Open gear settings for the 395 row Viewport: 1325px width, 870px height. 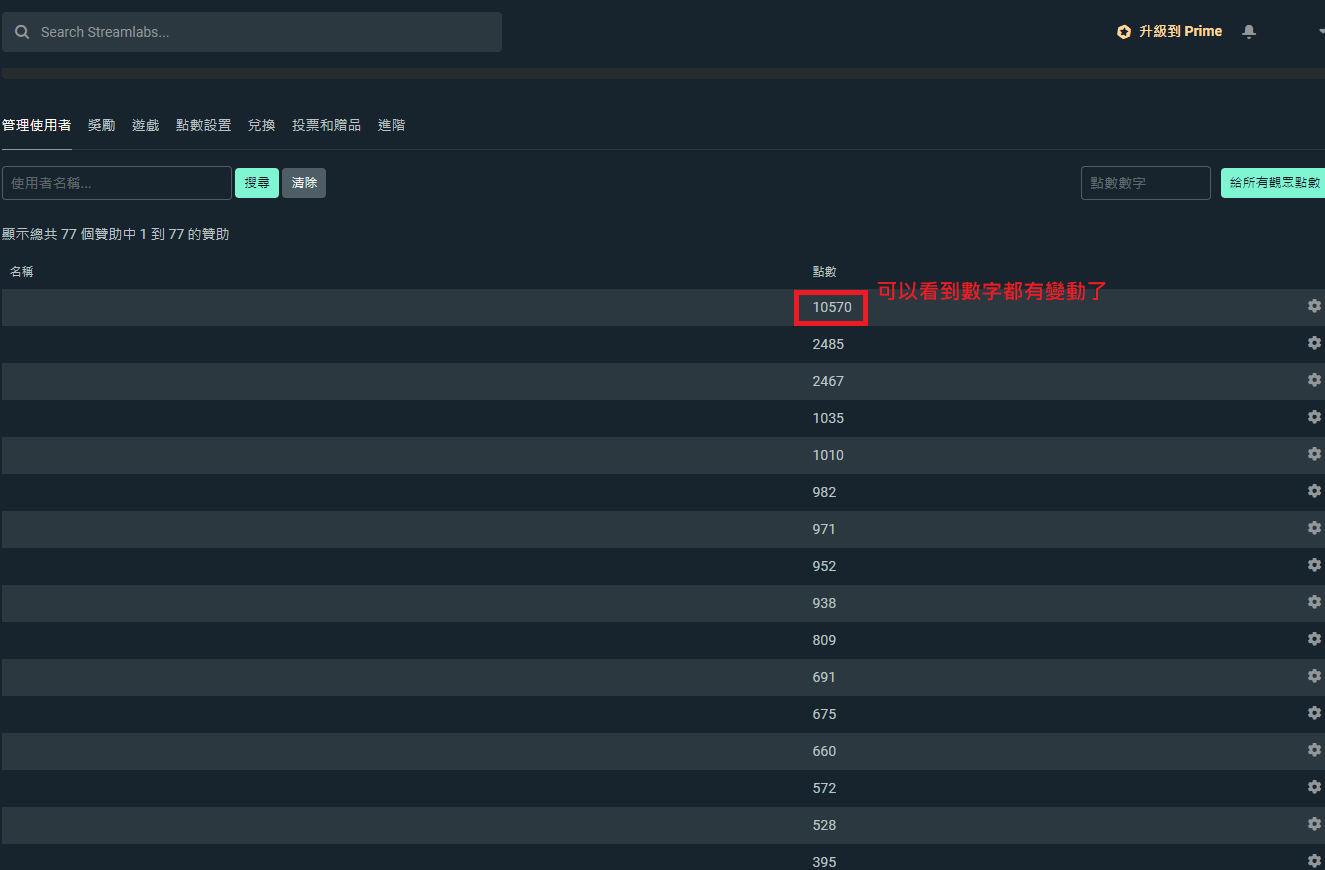[x=1314, y=860]
